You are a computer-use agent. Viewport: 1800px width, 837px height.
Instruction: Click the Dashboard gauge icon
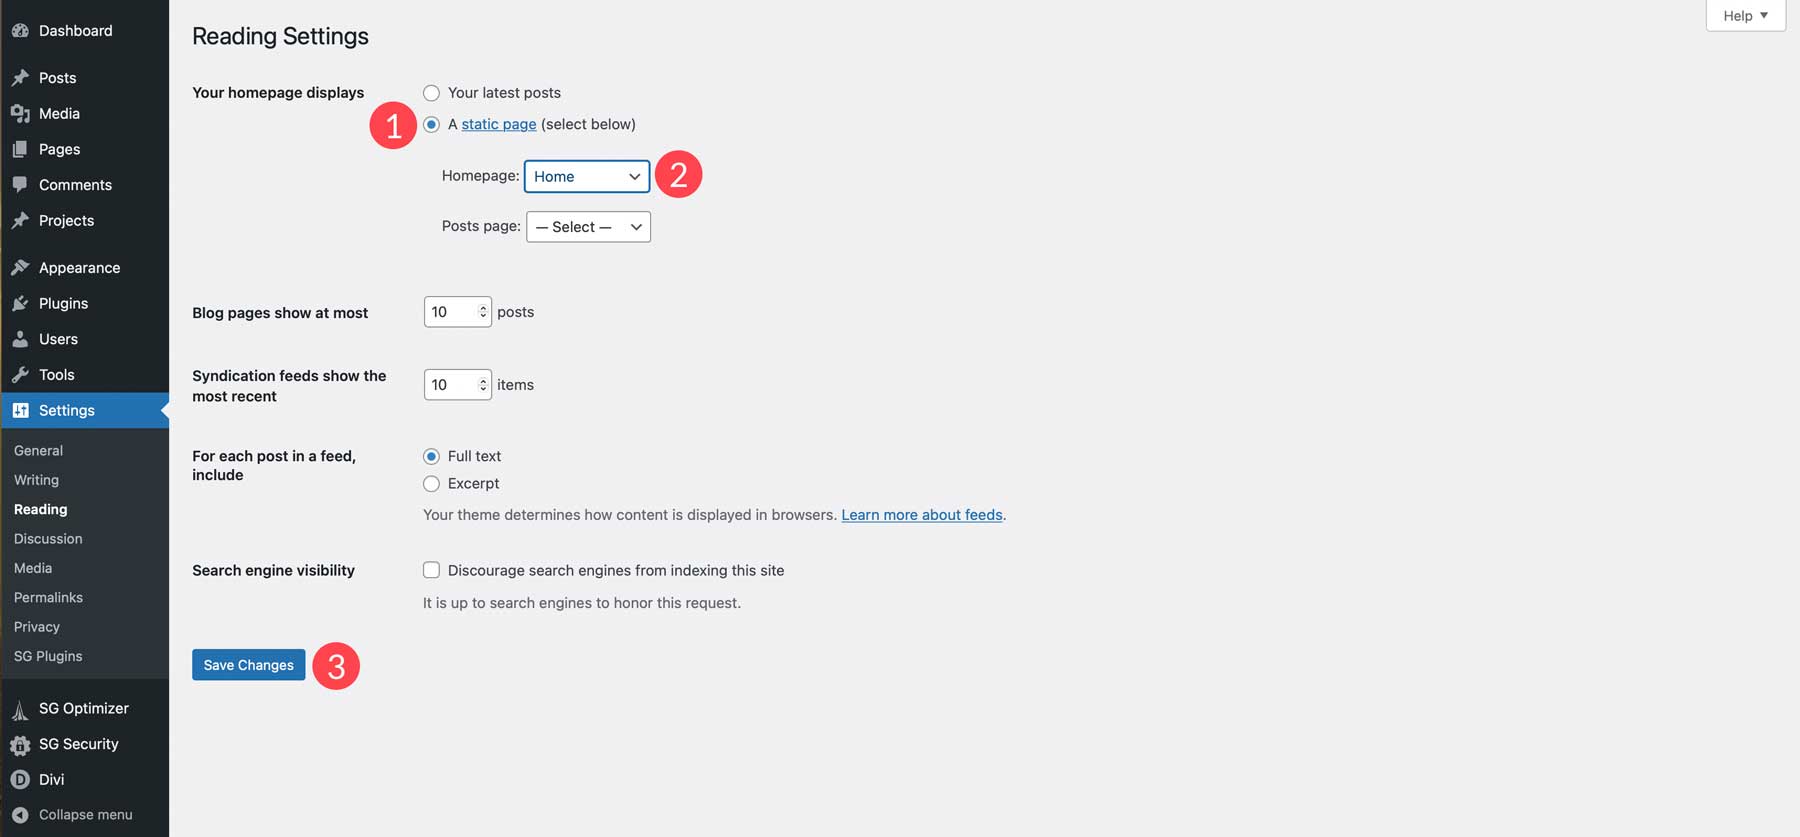tap(20, 31)
